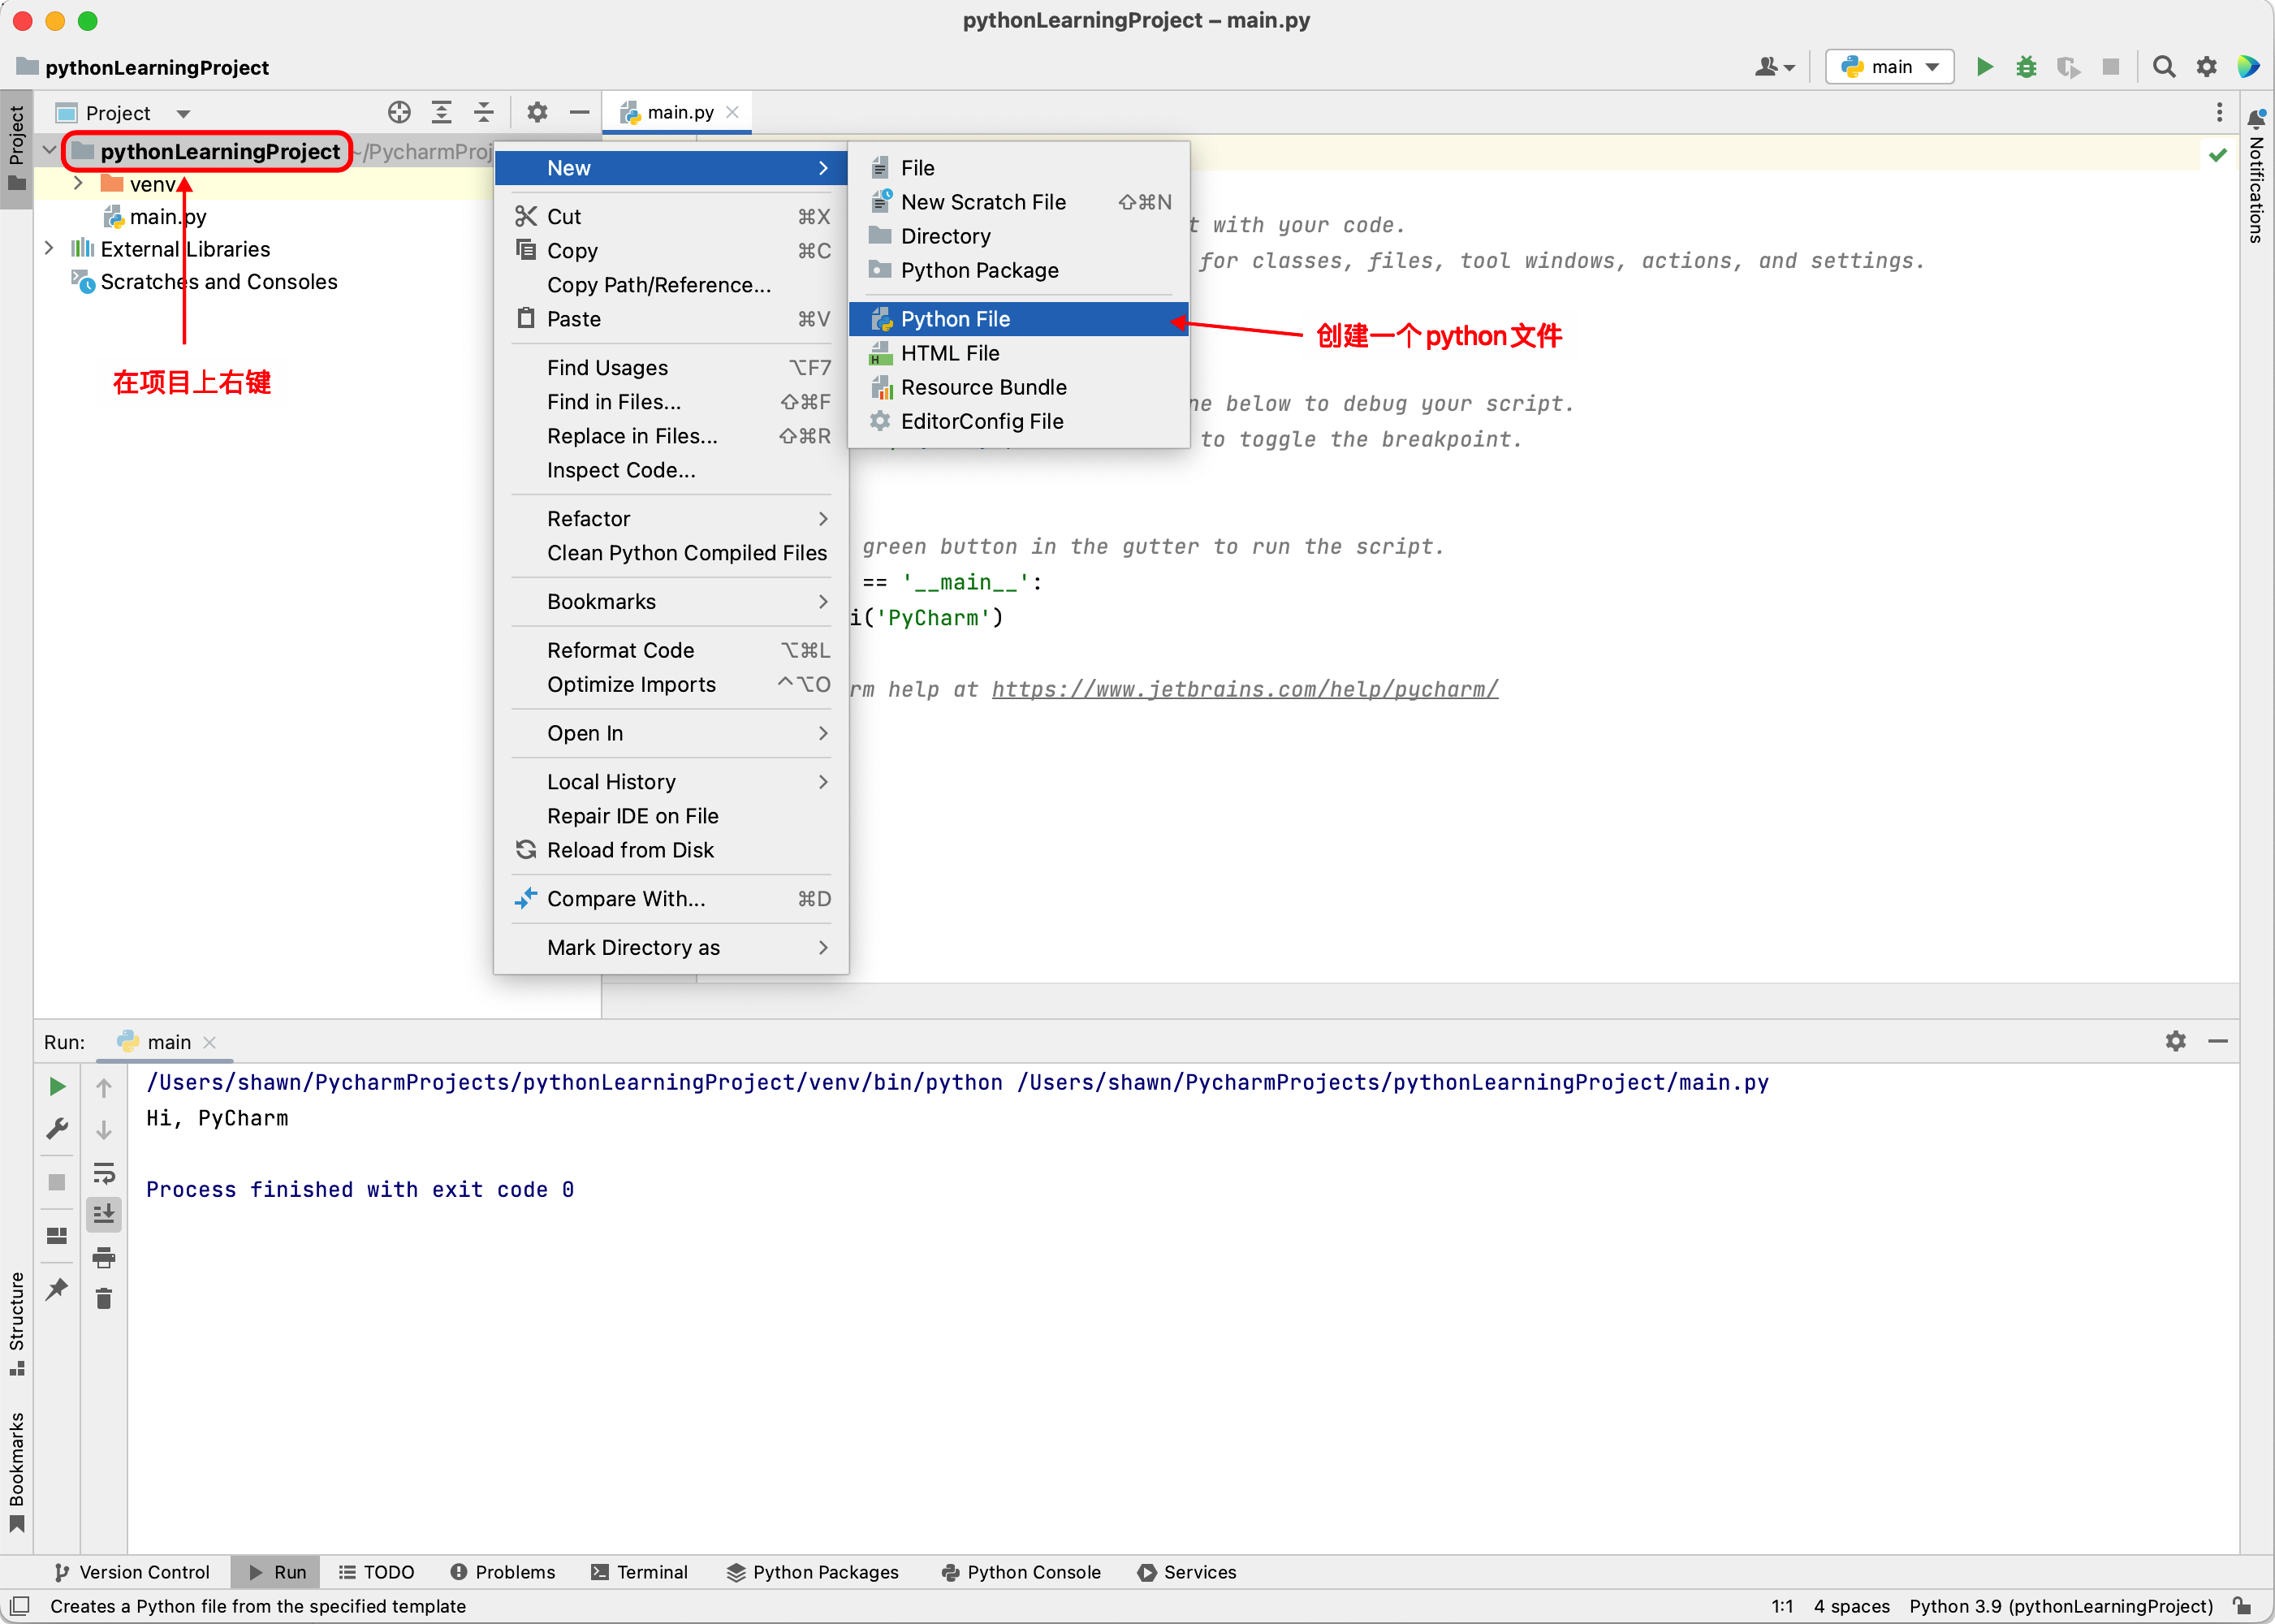Expand the venv folder

[x=78, y=184]
